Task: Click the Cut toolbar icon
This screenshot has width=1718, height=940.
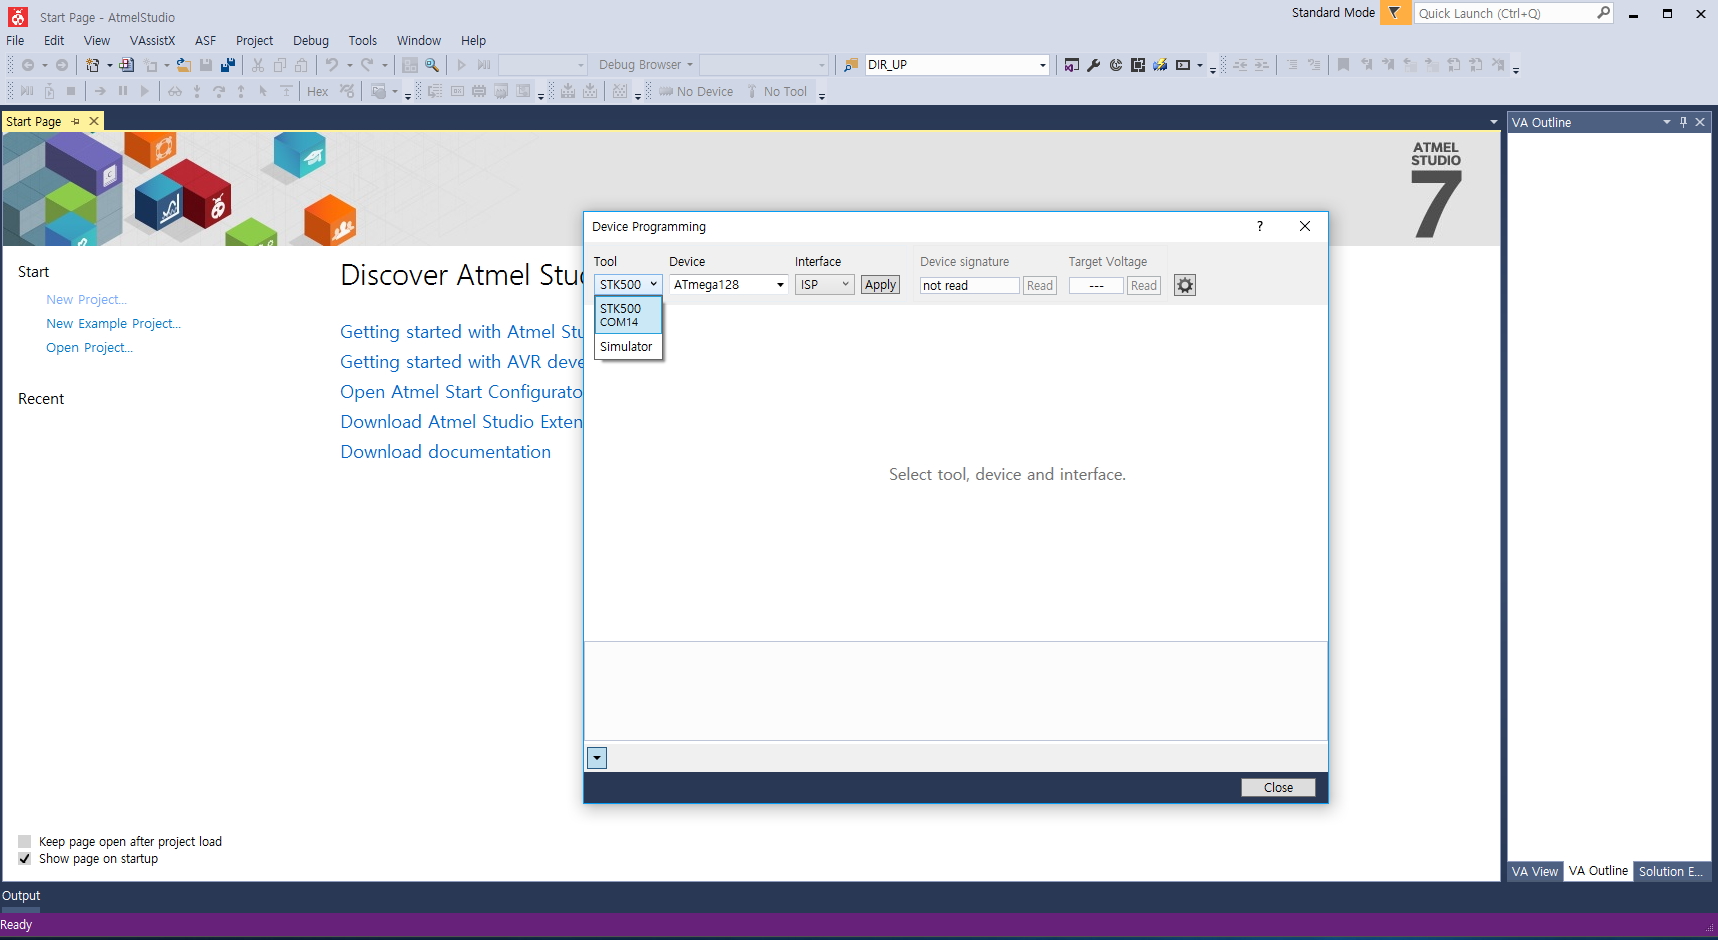Action: point(258,65)
